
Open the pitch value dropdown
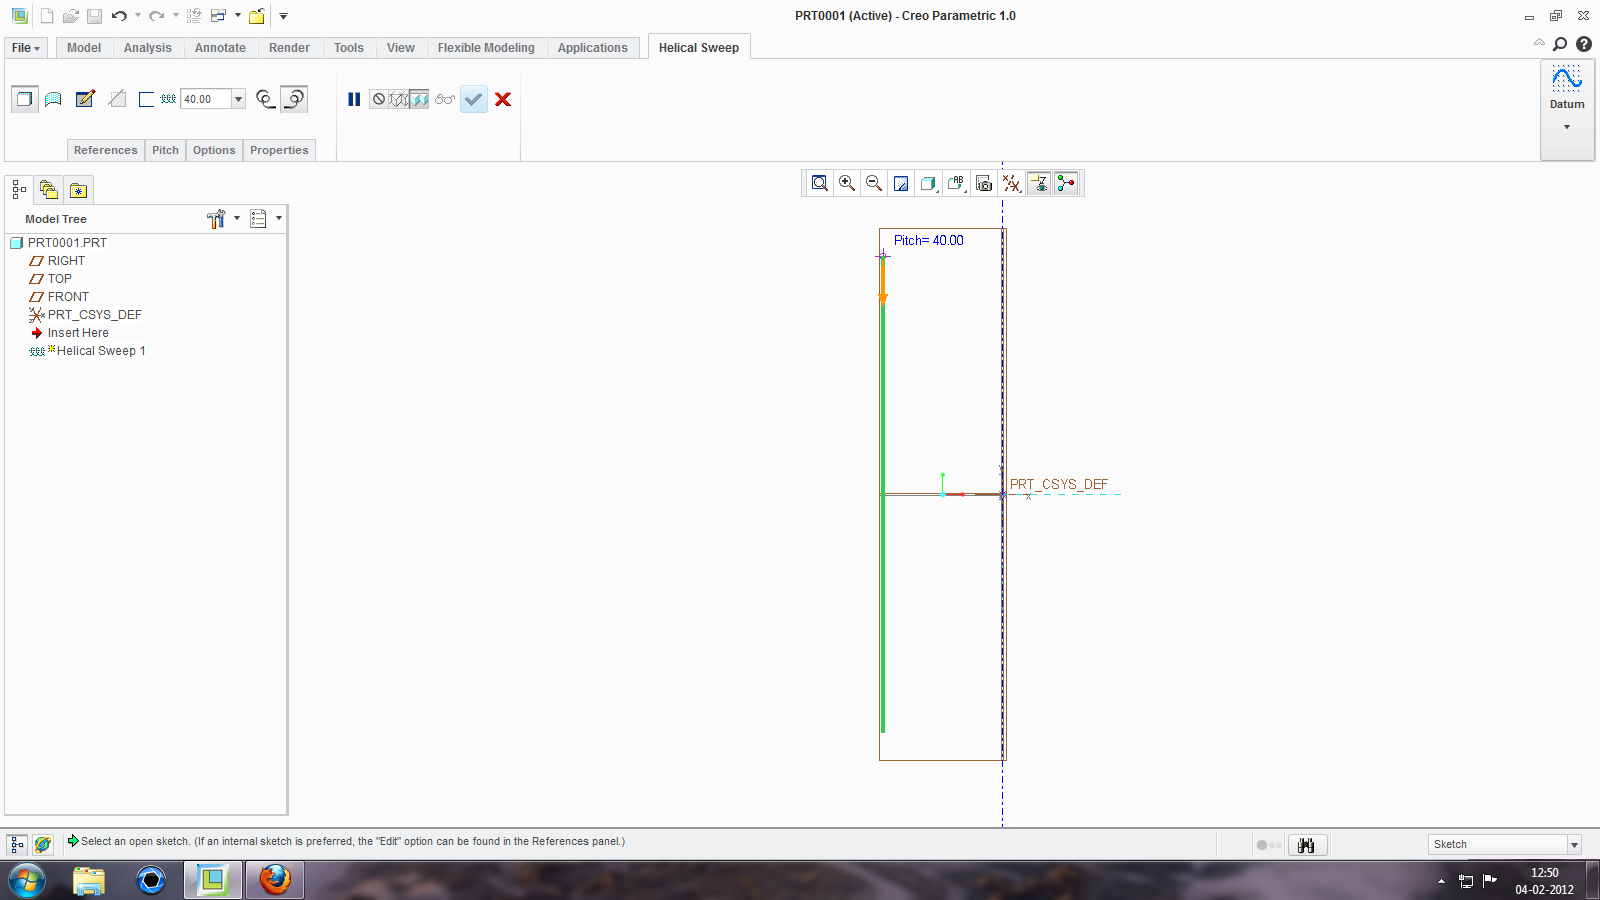coord(237,99)
